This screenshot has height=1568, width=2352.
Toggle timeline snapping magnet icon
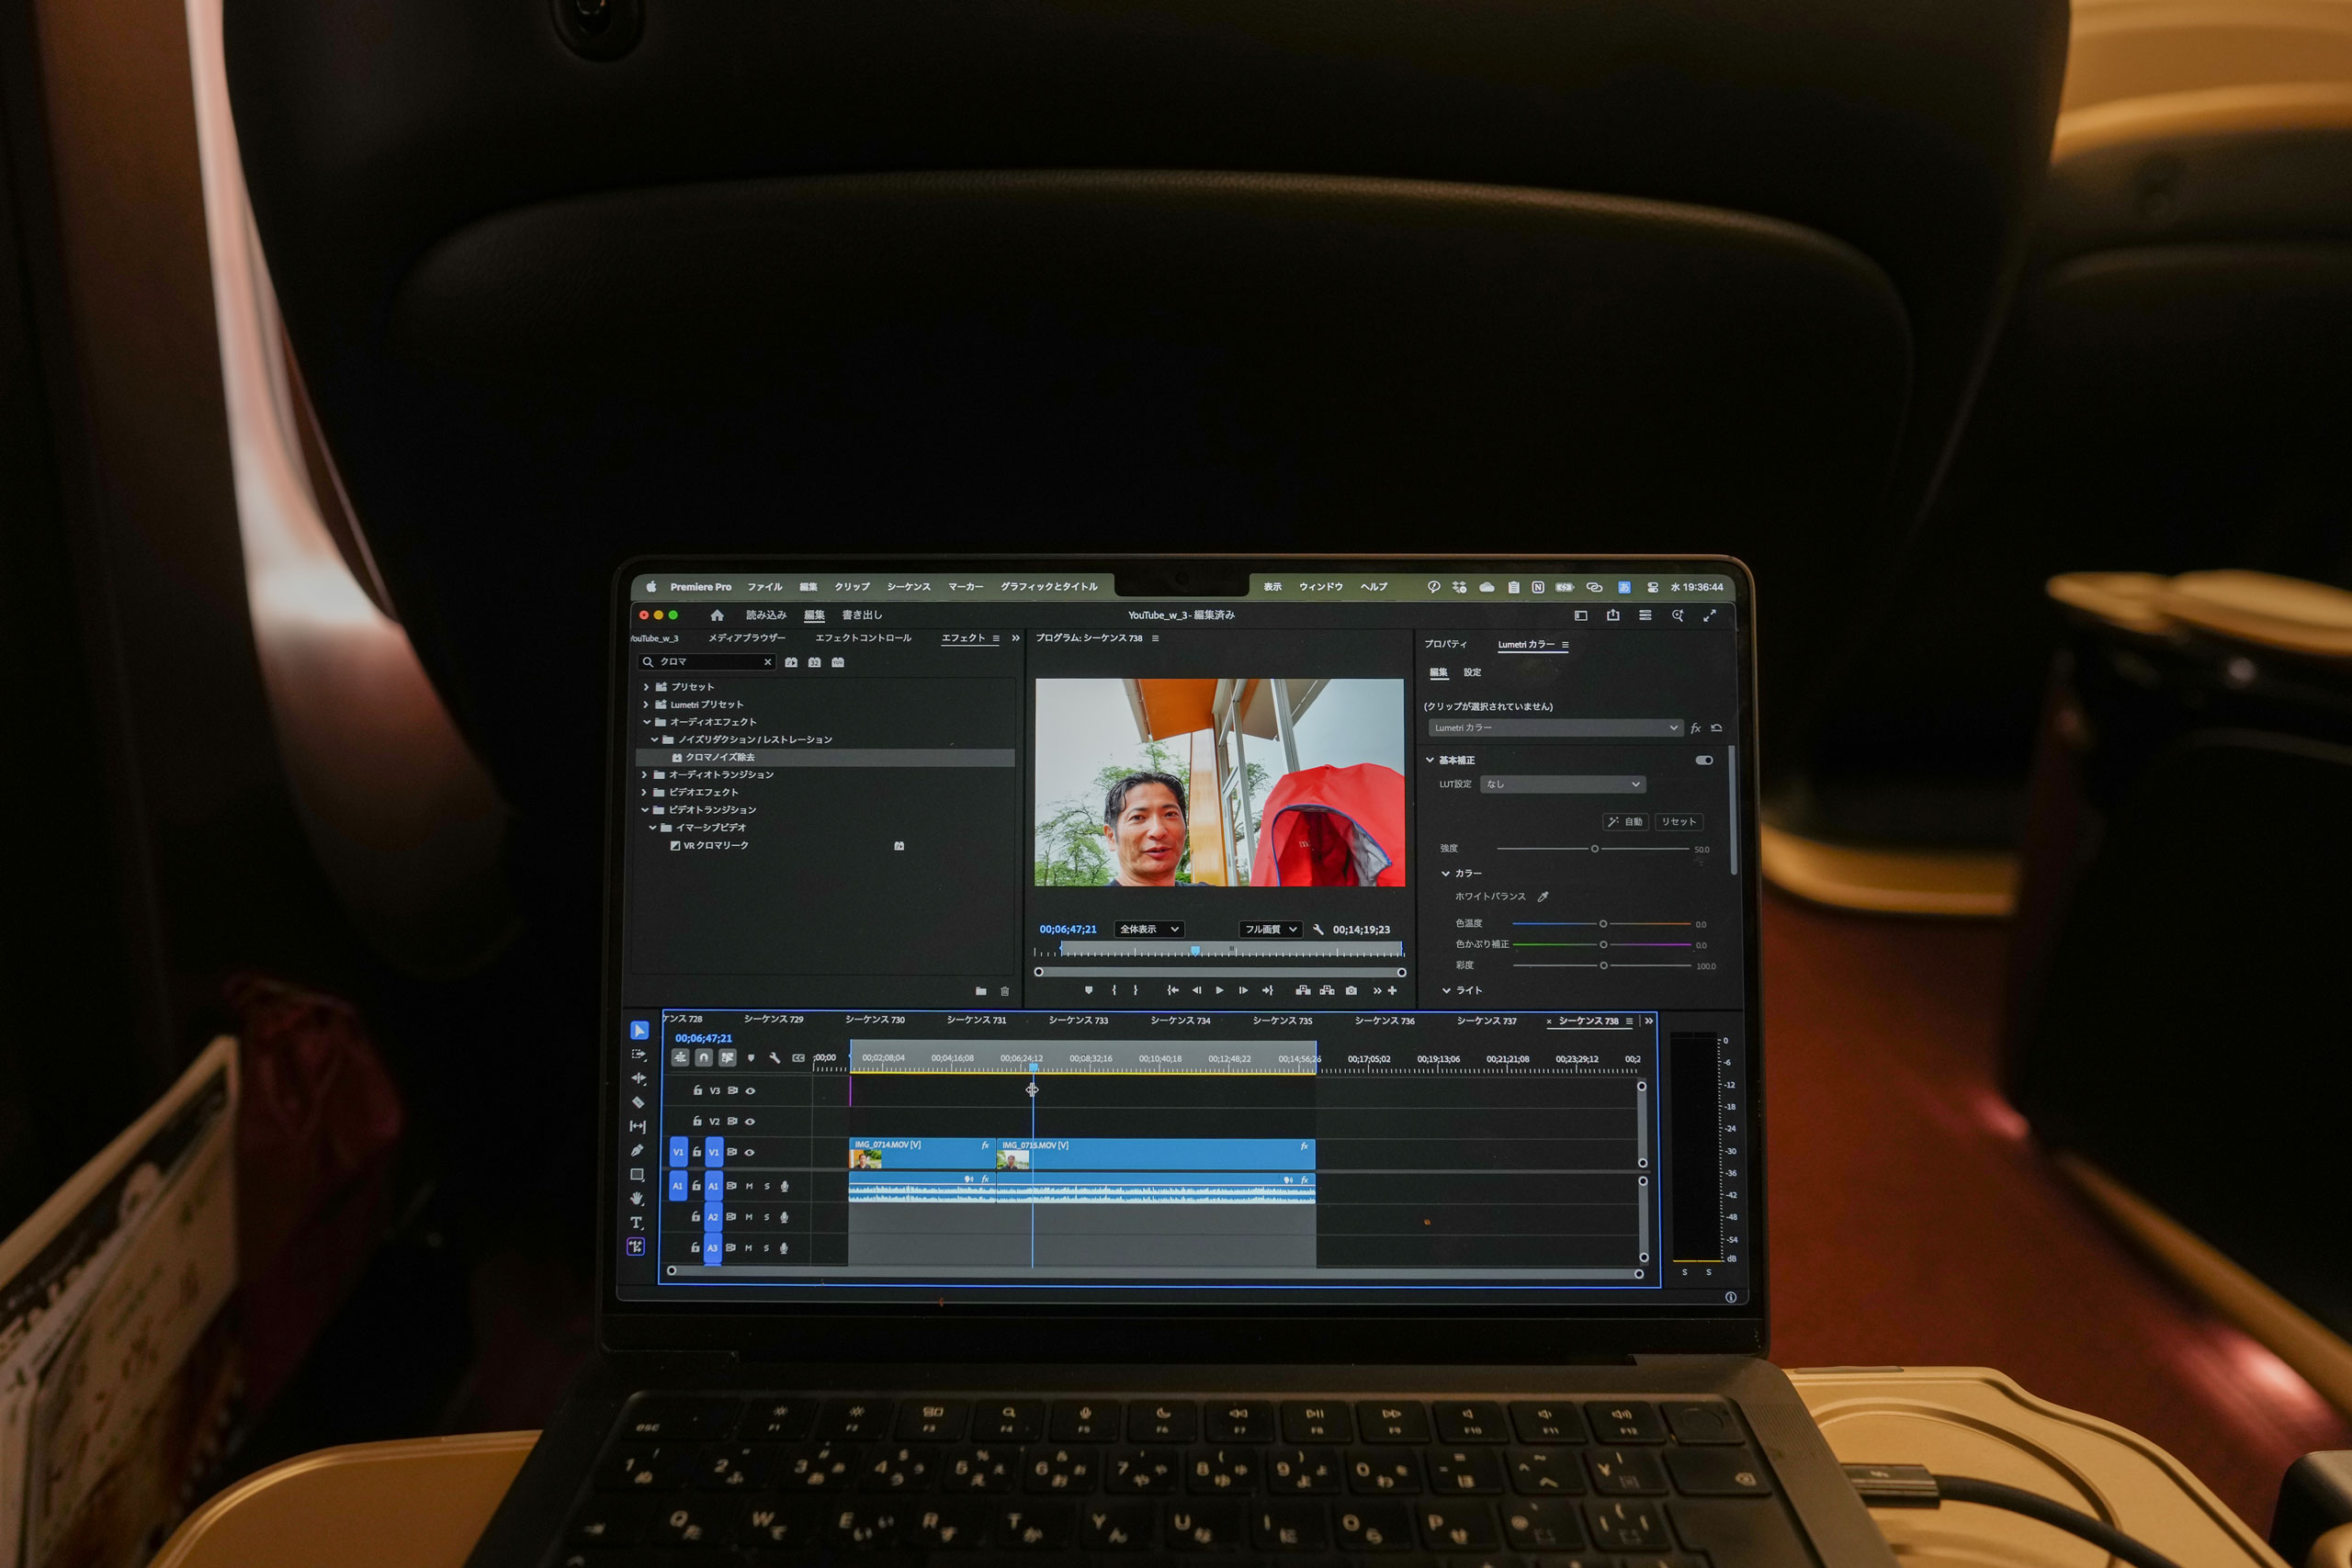coord(704,1057)
